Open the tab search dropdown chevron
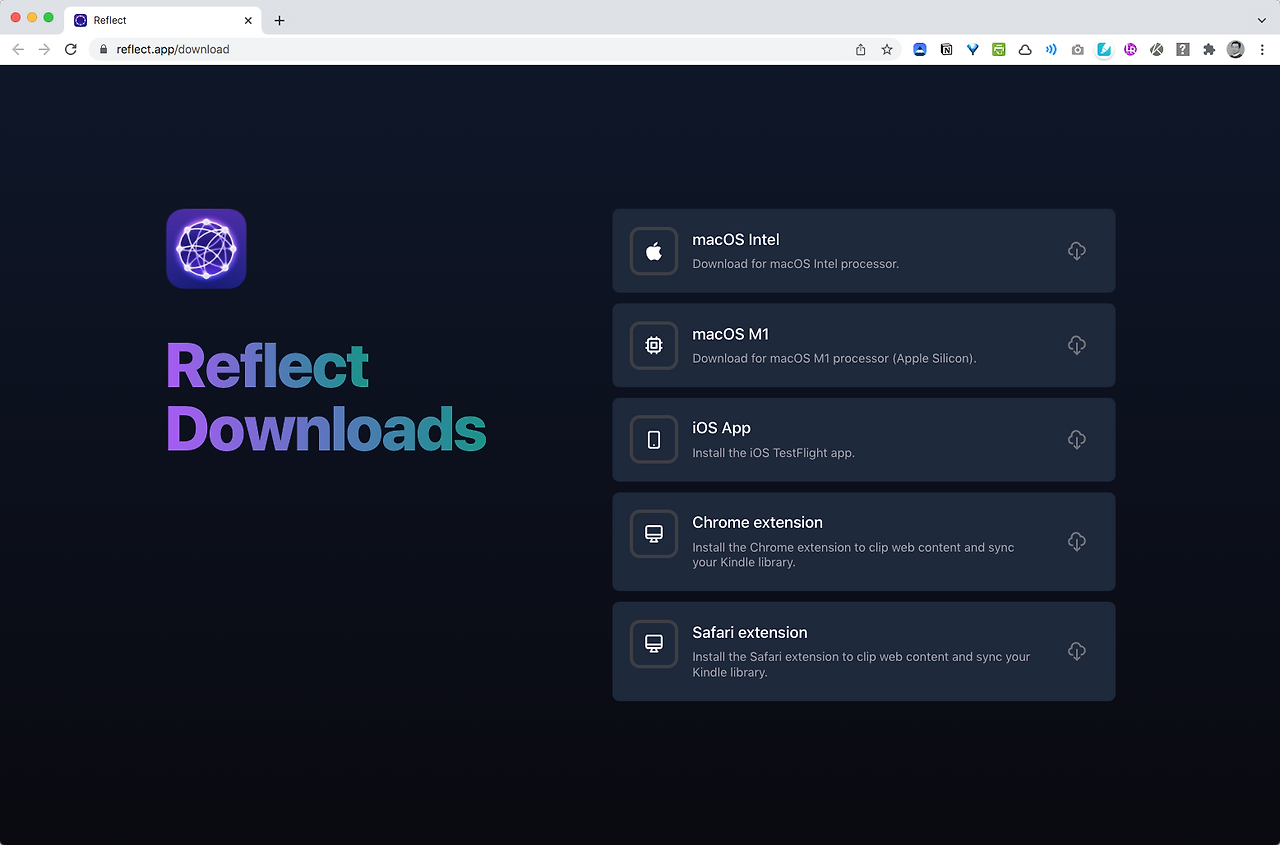1280x845 pixels. coord(1261,20)
